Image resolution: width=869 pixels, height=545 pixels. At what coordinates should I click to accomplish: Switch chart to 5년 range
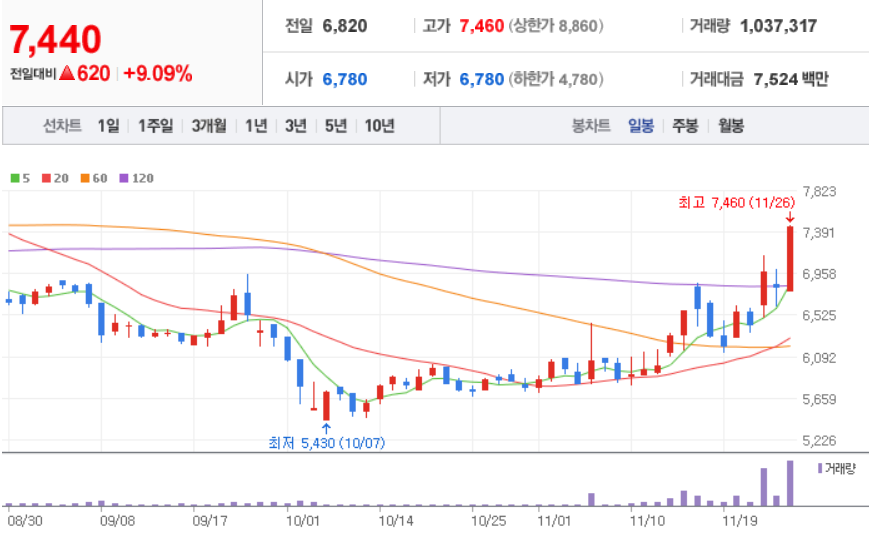click(x=336, y=126)
